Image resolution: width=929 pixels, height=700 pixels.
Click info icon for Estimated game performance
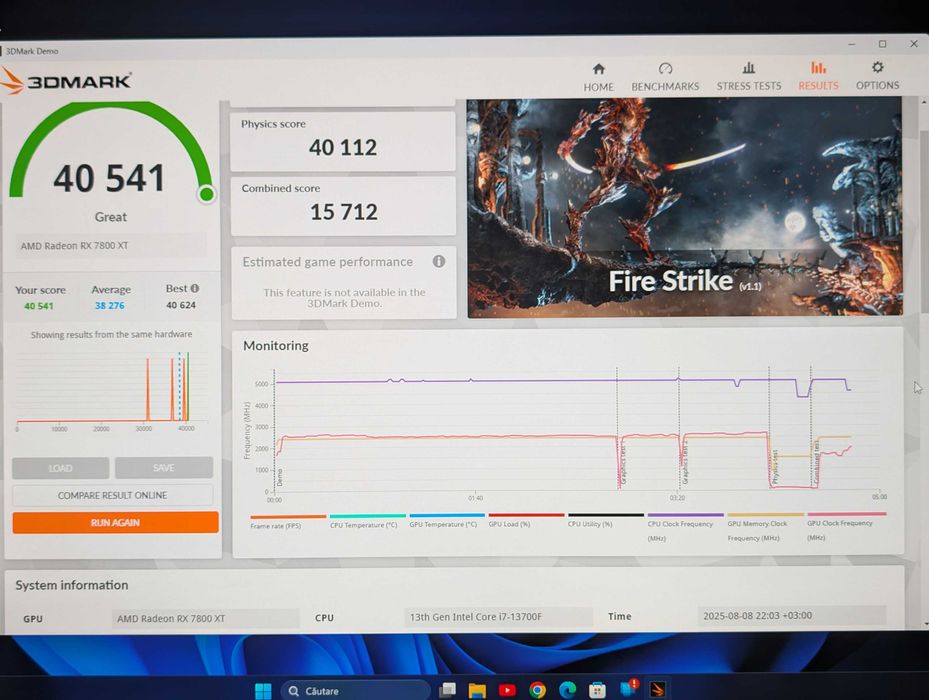point(438,261)
